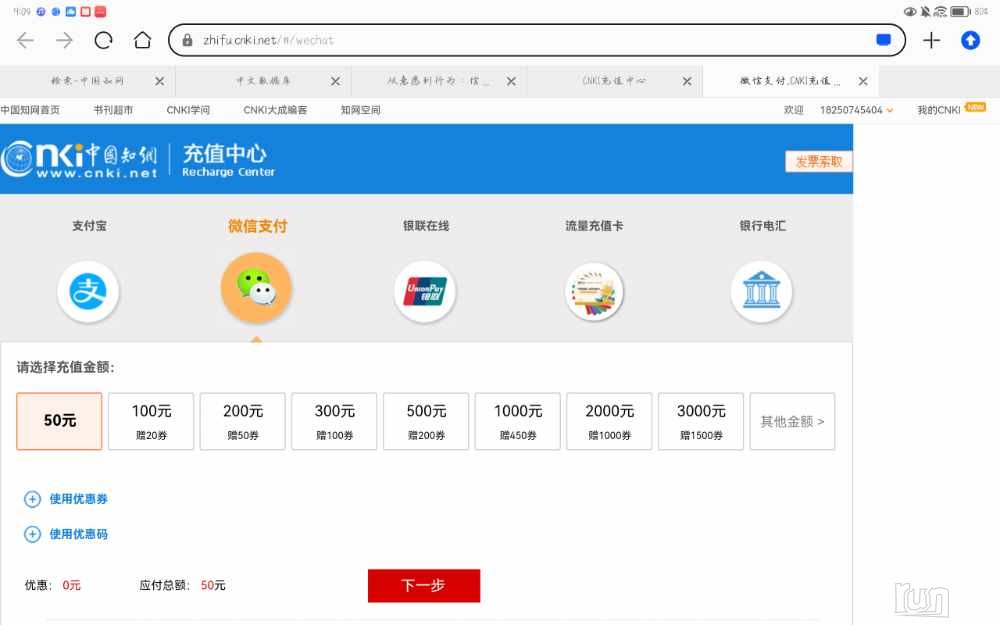The image size is (1000, 625).
Task: Open the 书刊超市 link
Action: coord(113,110)
